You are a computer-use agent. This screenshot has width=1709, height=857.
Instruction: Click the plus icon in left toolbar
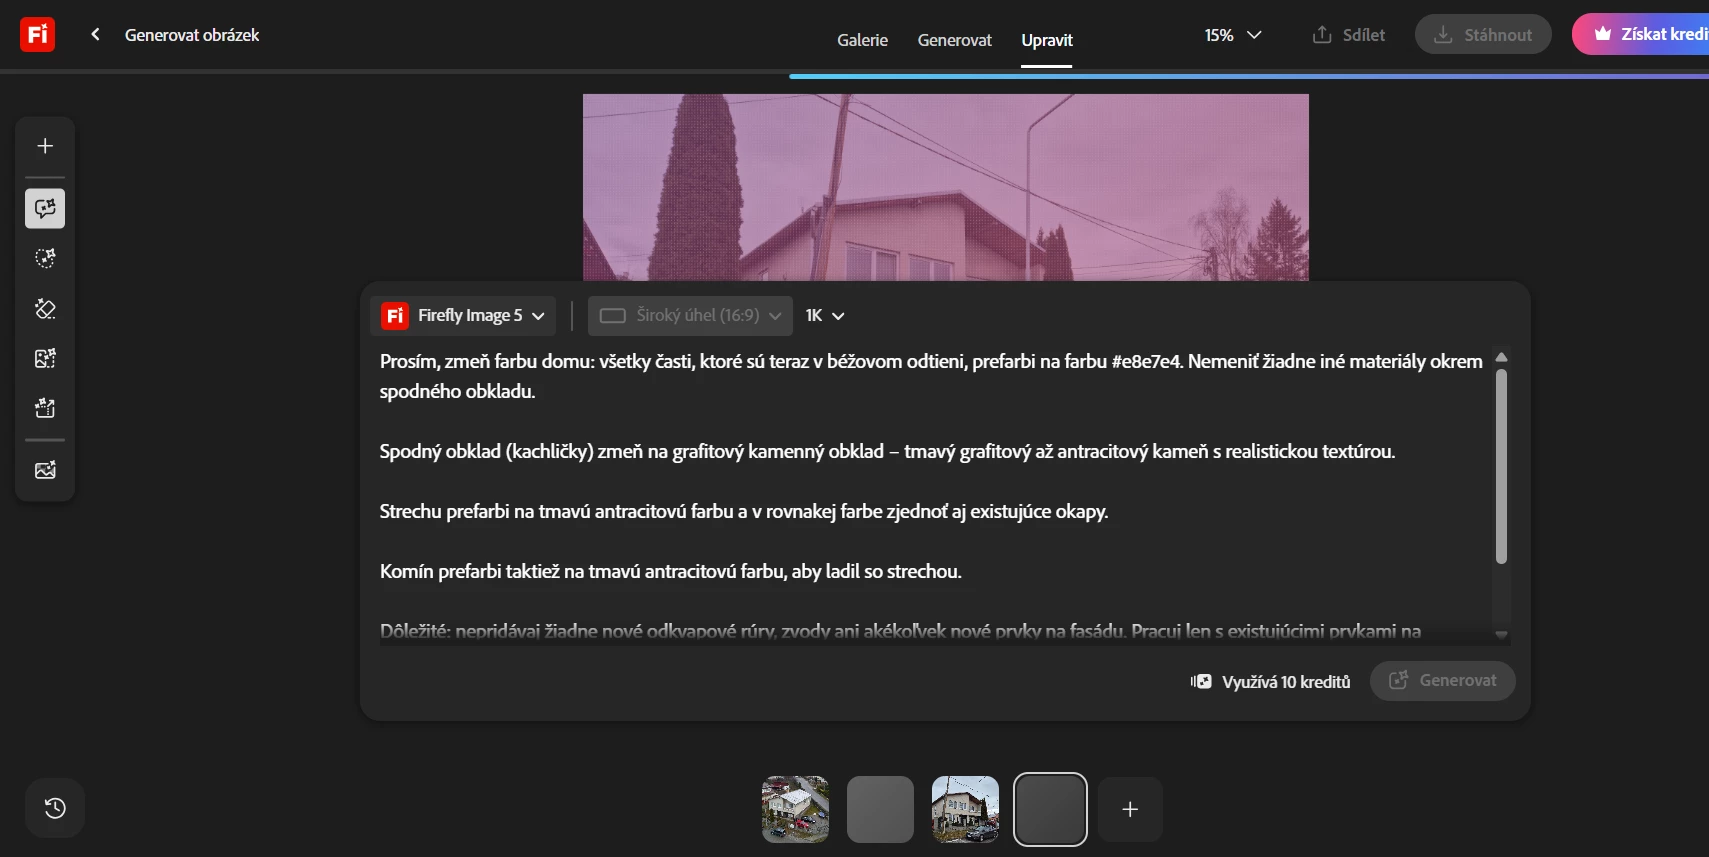coord(45,146)
